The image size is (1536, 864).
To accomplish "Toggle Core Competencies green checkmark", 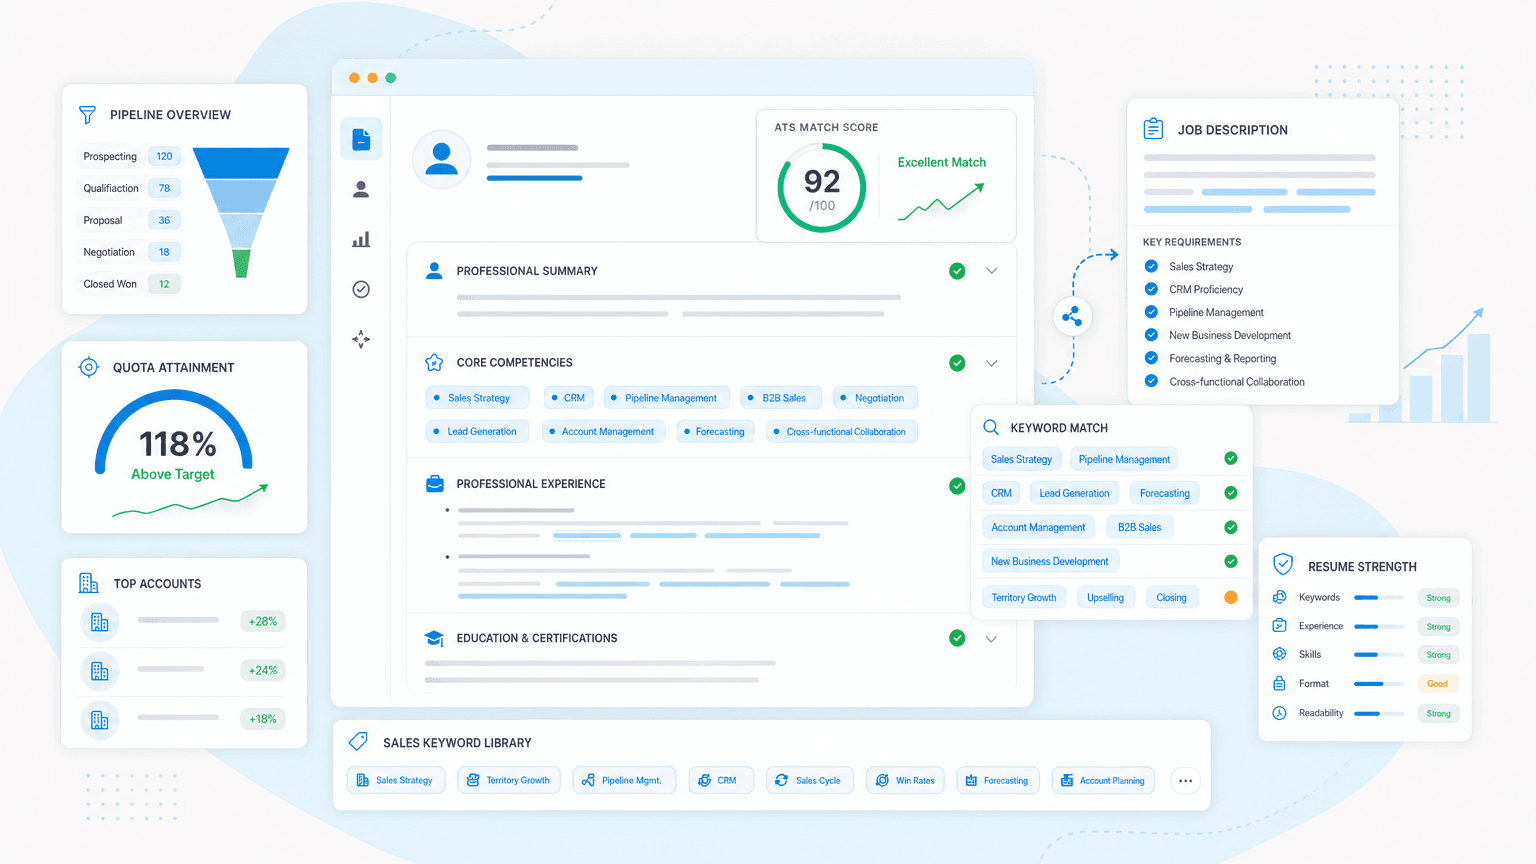I will [957, 363].
